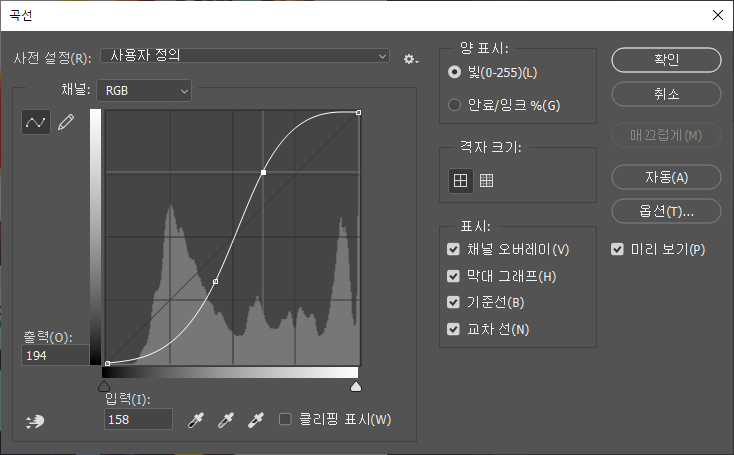Open the 채널 RGB dropdown
The height and width of the screenshot is (455, 734).
coord(144,90)
